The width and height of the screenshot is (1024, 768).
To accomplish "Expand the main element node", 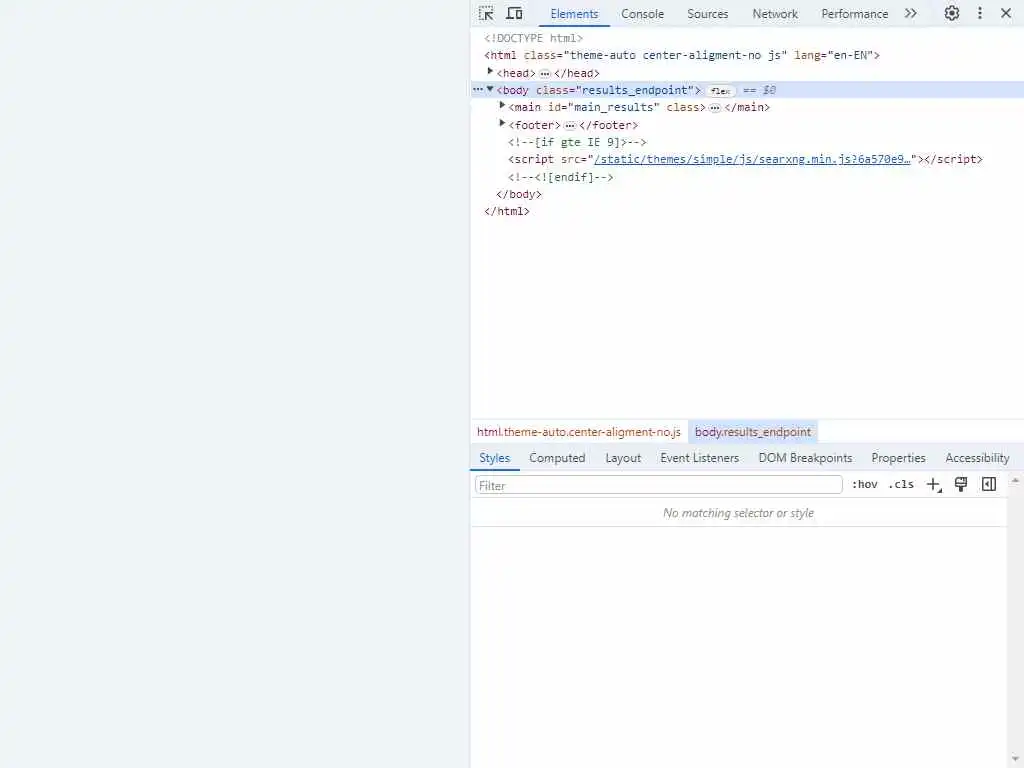I will click(502, 106).
